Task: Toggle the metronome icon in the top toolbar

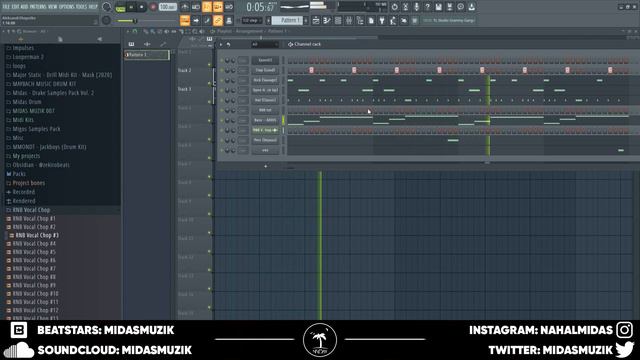Action: 184,7
